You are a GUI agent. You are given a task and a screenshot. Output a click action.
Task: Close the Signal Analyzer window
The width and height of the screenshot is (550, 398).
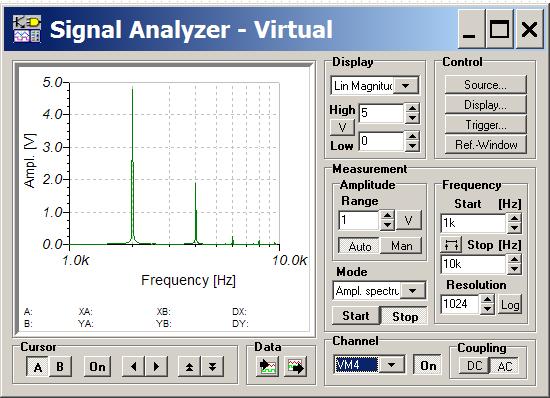529,29
